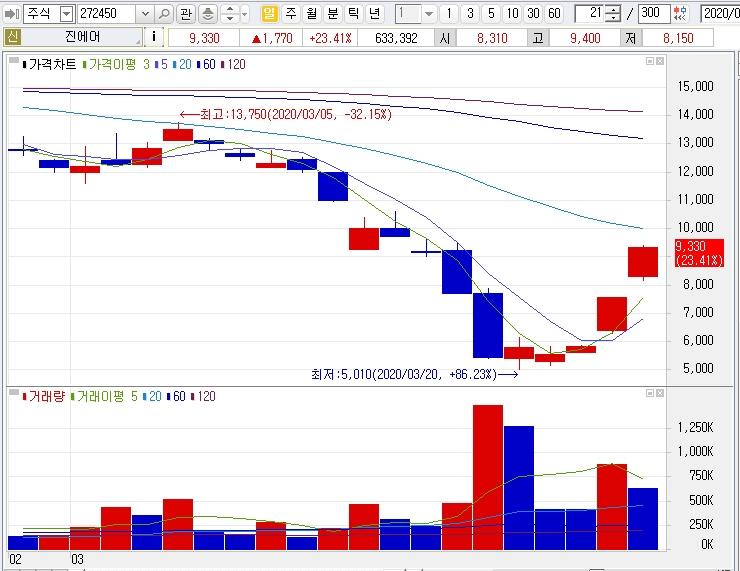
Task: Click the 거래량 volume legend label
Action: tap(43, 396)
